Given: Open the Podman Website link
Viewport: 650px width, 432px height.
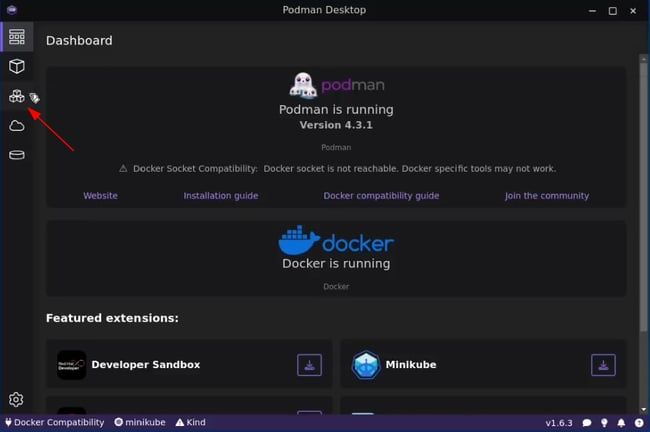Looking at the screenshot, I should [100, 196].
